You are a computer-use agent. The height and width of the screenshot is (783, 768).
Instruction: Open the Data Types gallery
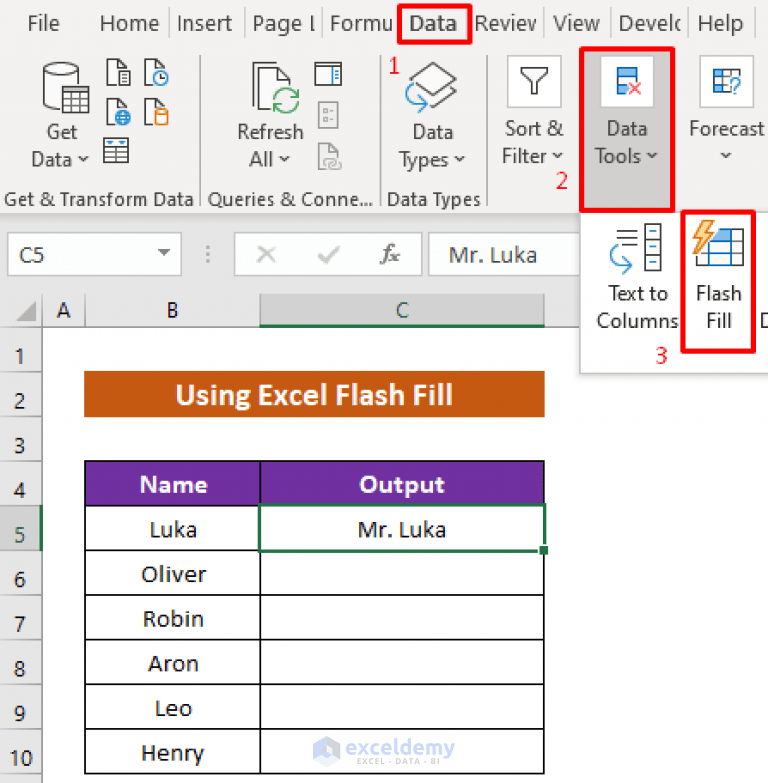(432, 116)
